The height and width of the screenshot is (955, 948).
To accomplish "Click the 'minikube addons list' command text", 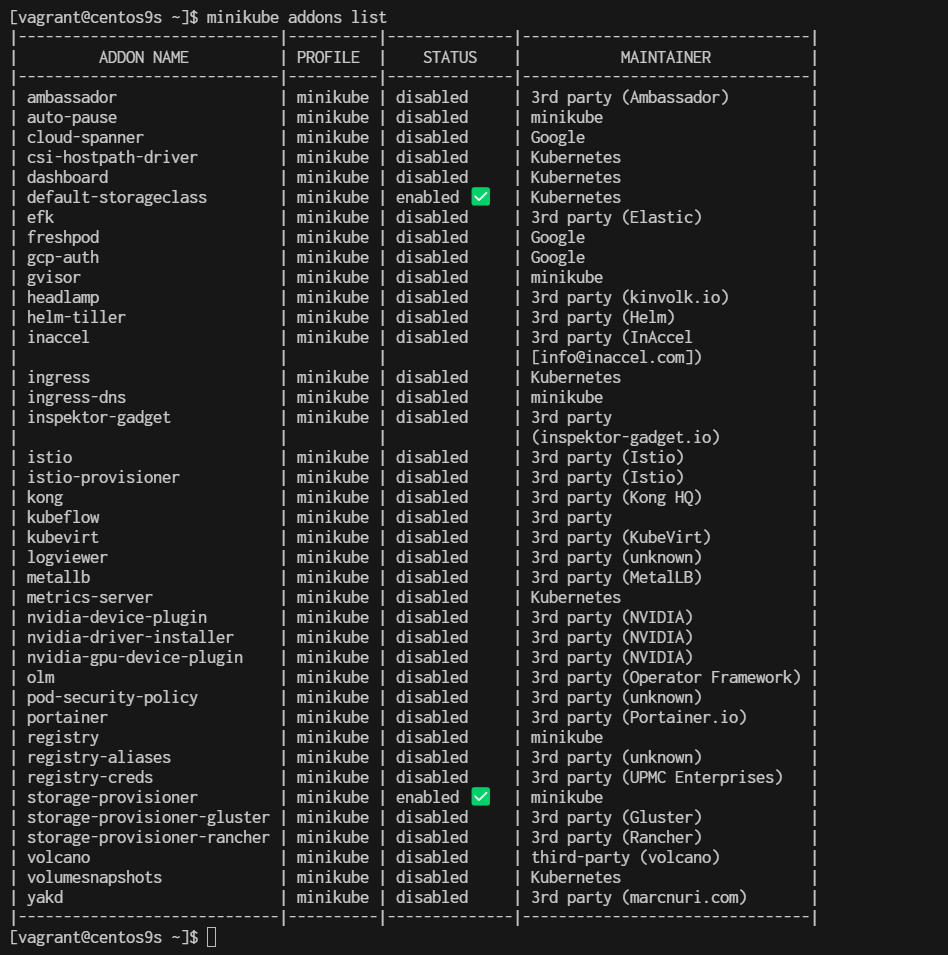I will tap(296, 17).
